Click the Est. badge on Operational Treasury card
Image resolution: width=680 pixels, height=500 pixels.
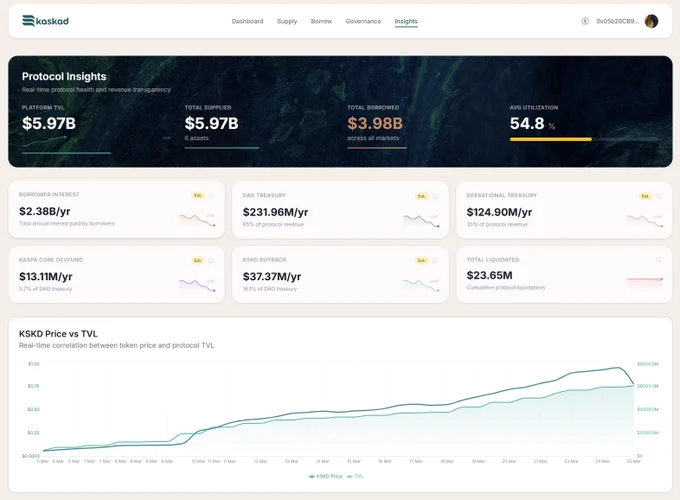pyautogui.click(x=645, y=196)
